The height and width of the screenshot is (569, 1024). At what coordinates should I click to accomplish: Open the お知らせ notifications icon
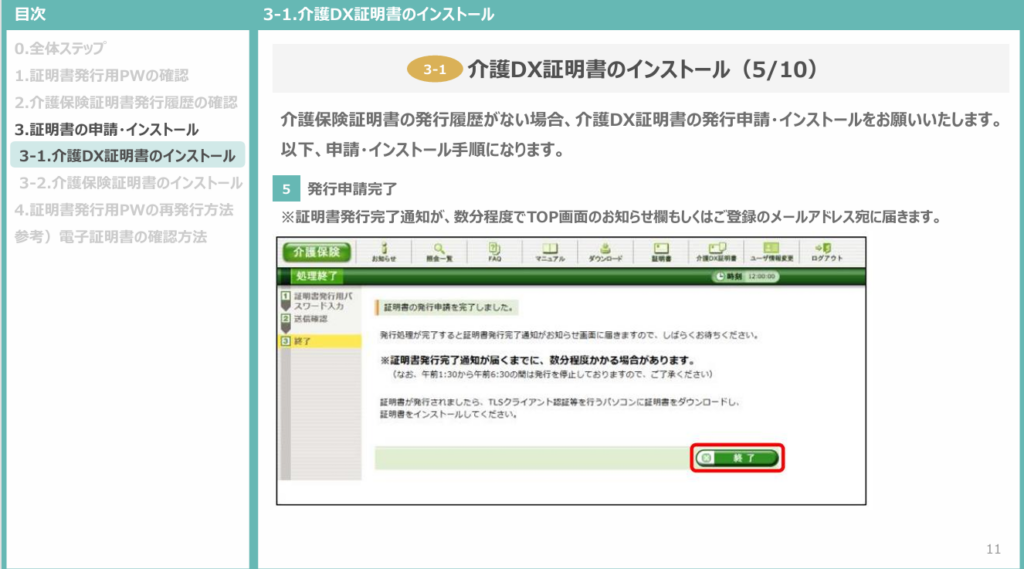(x=384, y=252)
